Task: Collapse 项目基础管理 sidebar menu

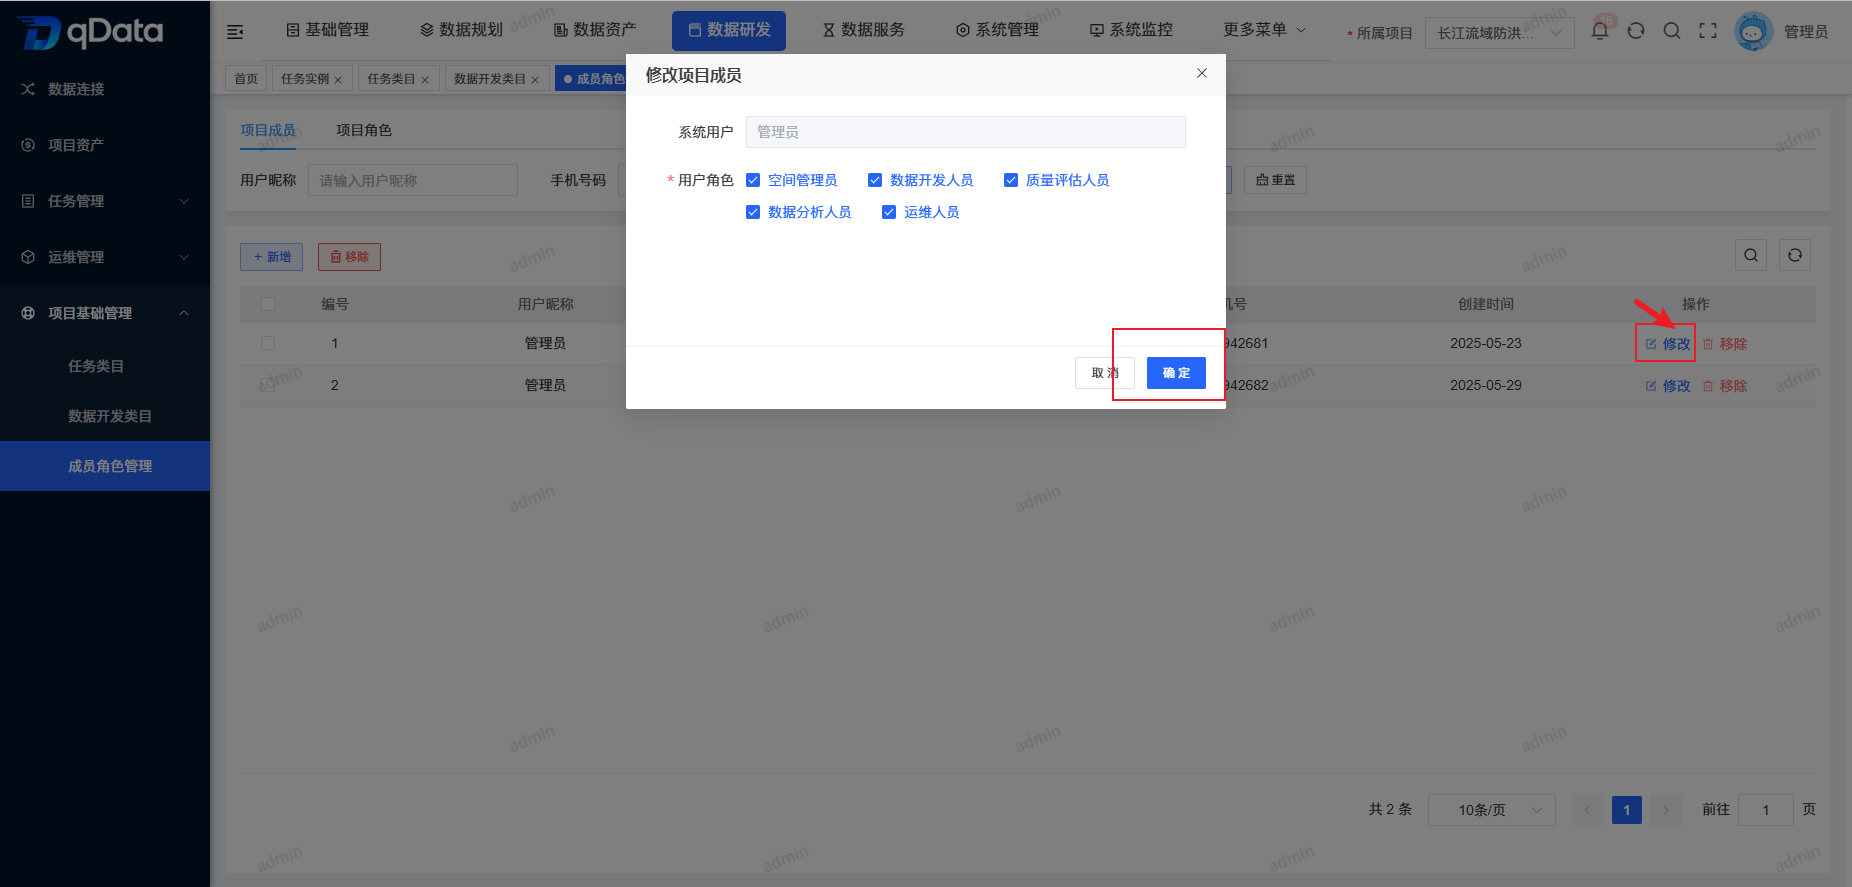Action: (x=105, y=313)
